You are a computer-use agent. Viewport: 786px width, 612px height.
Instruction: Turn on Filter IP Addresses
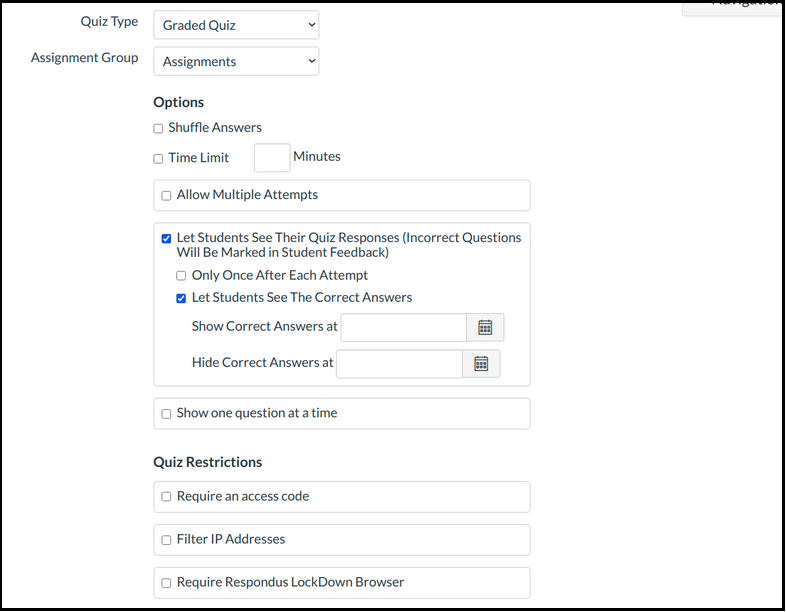(166, 540)
